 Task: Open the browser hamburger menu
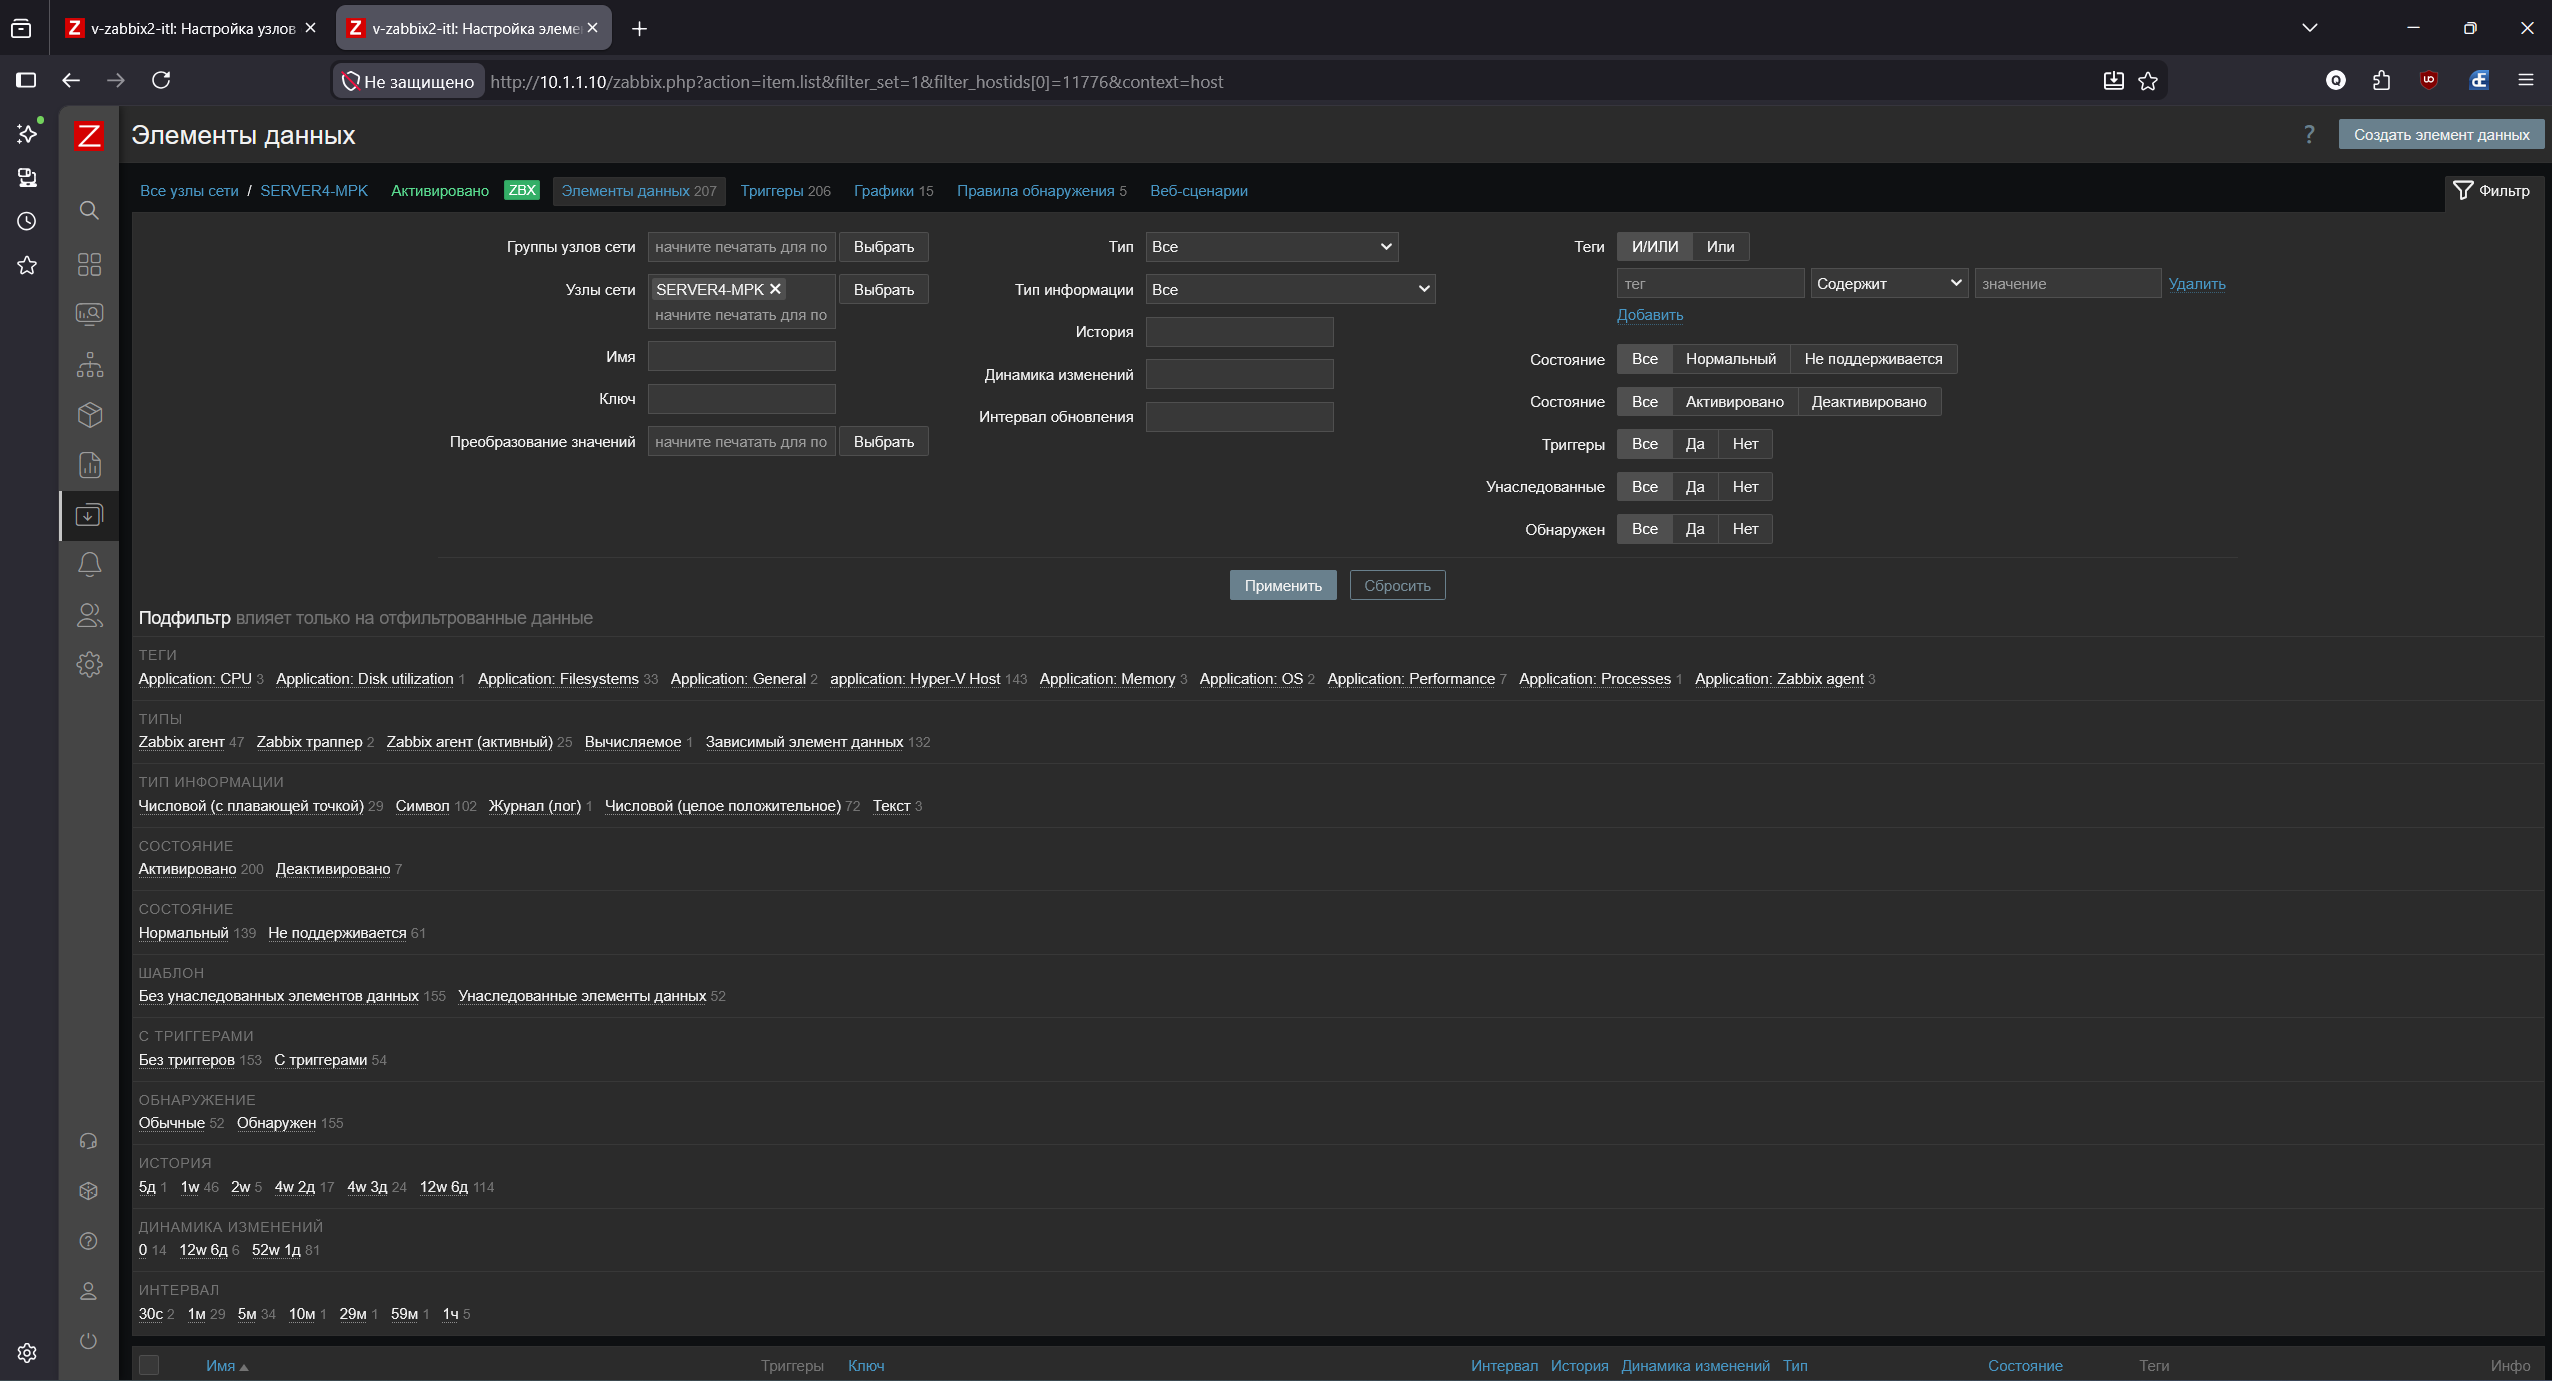(x=2526, y=81)
